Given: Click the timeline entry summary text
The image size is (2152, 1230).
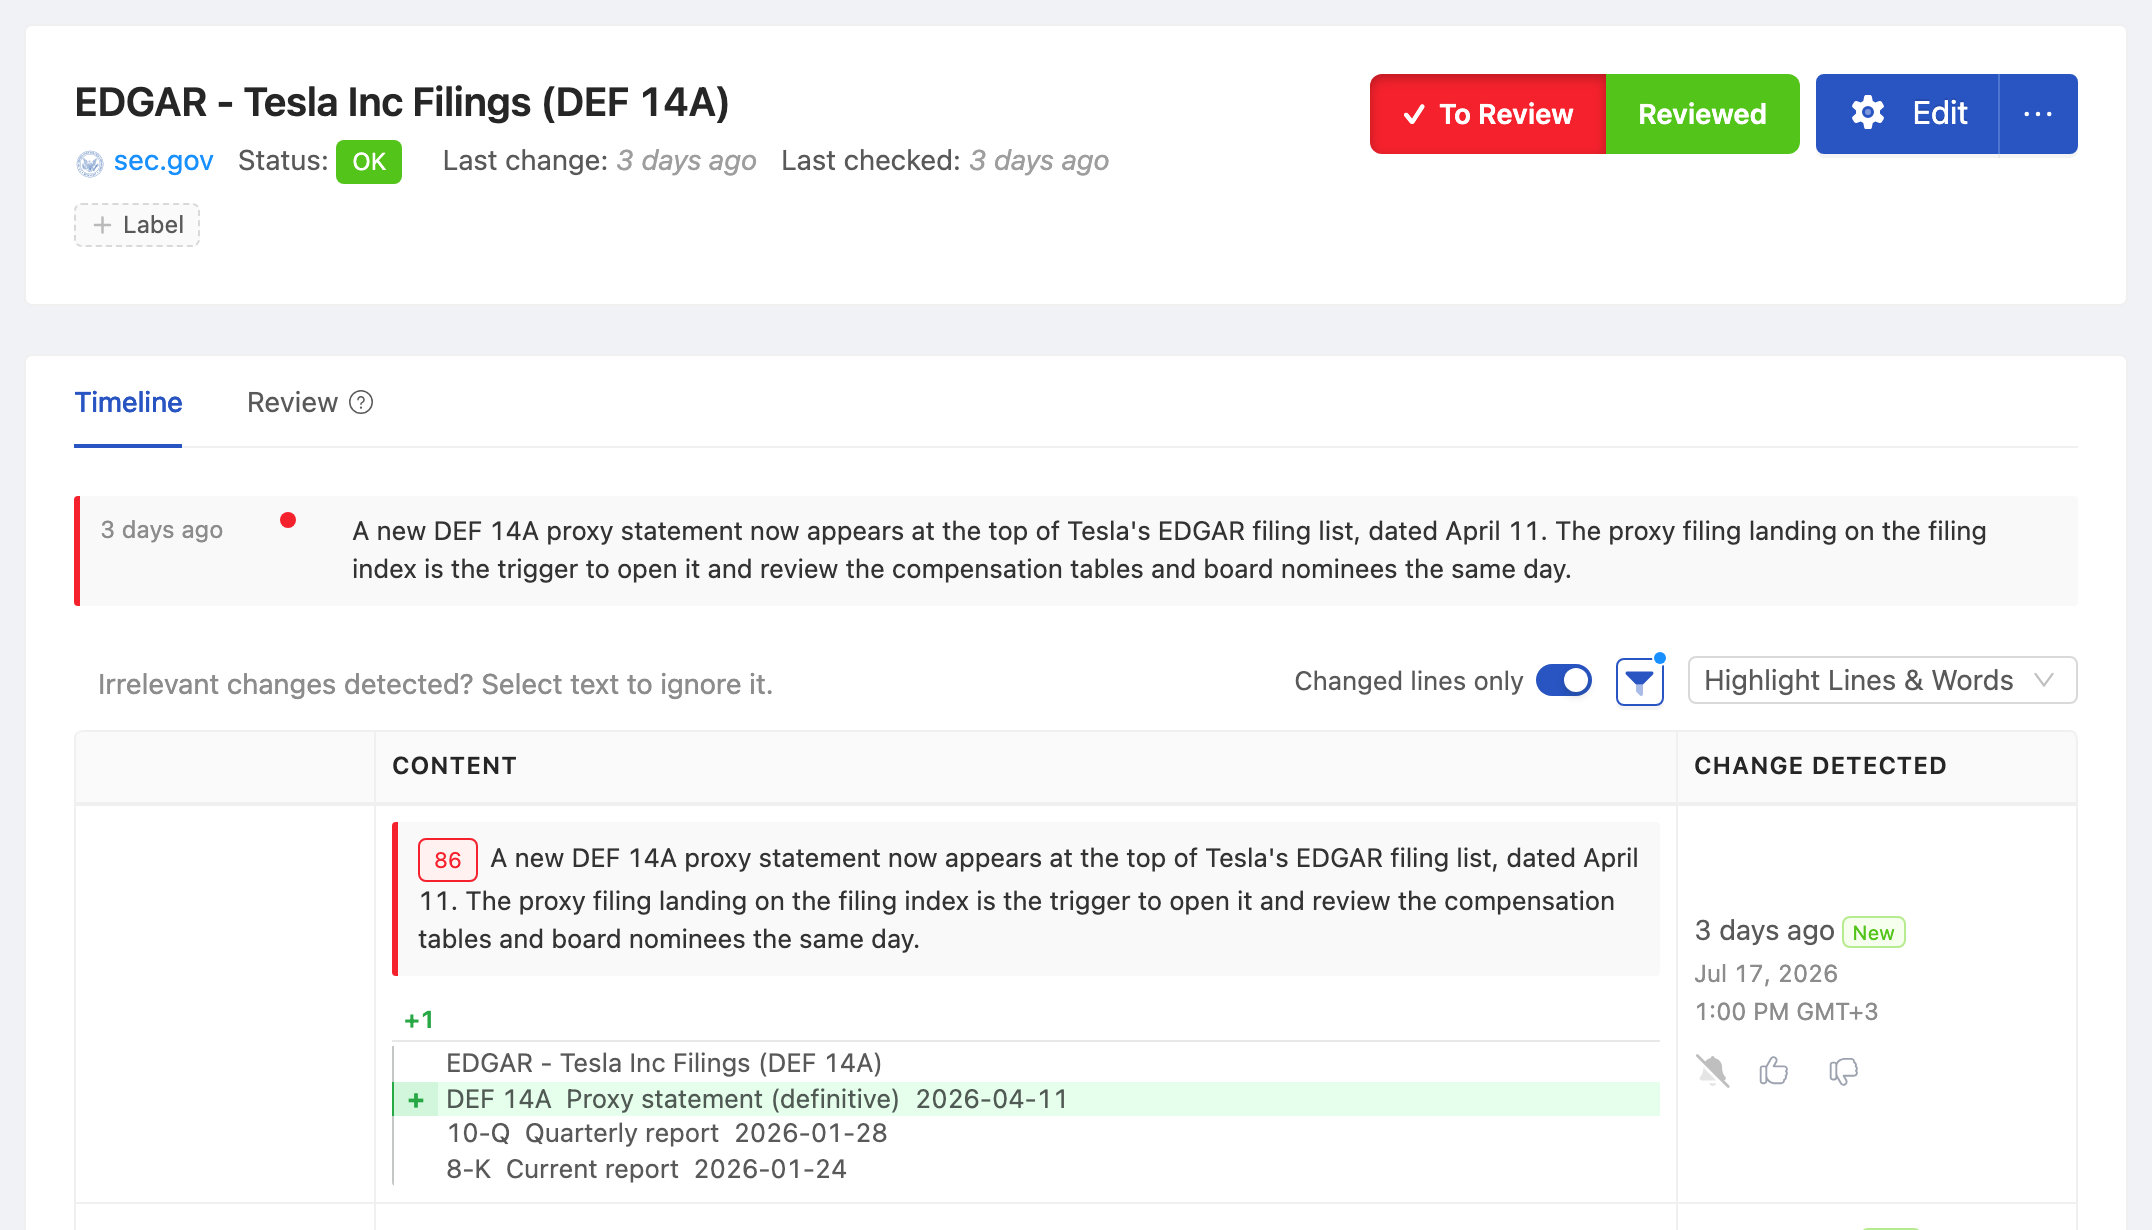Looking at the screenshot, I should (x=1169, y=550).
